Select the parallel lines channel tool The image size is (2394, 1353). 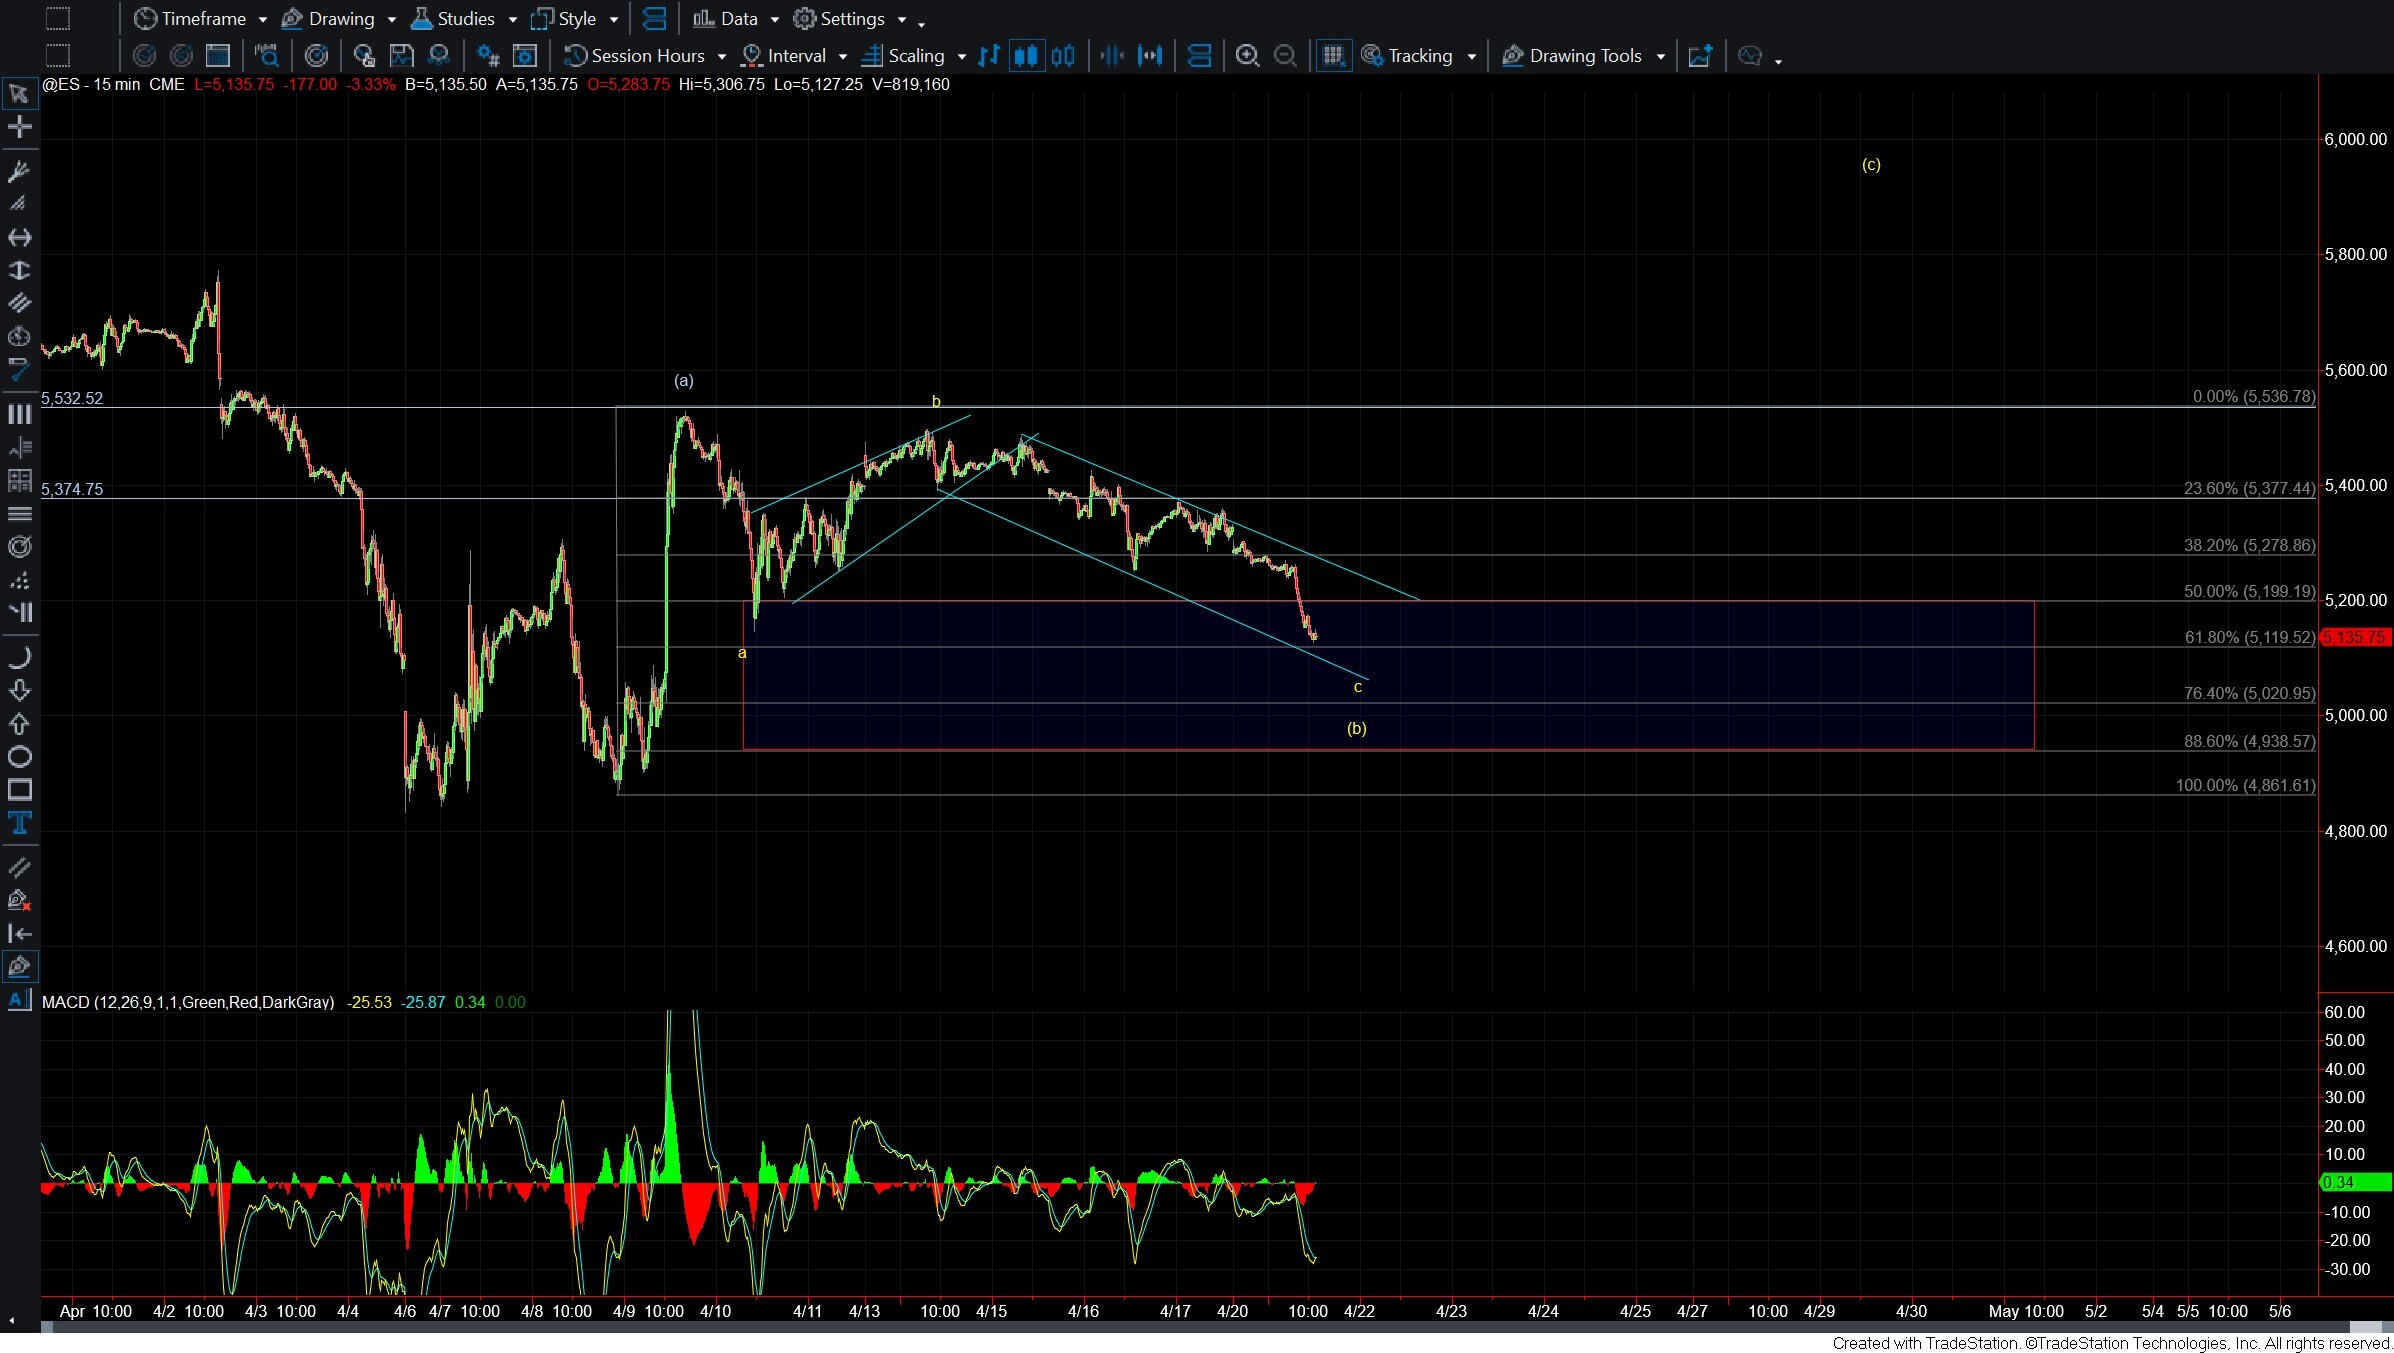tap(19, 303)
